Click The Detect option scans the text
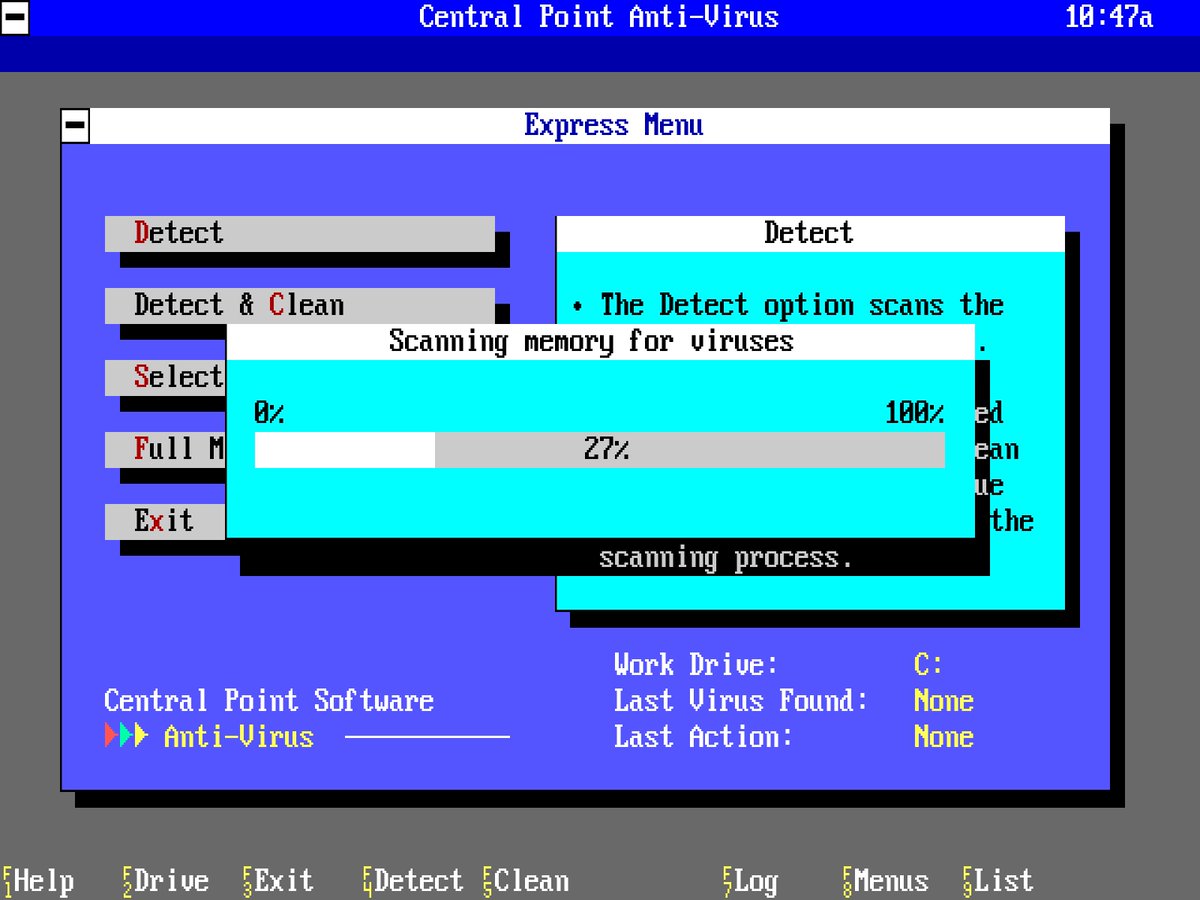The image size is (1200, 900). [802, 306]
